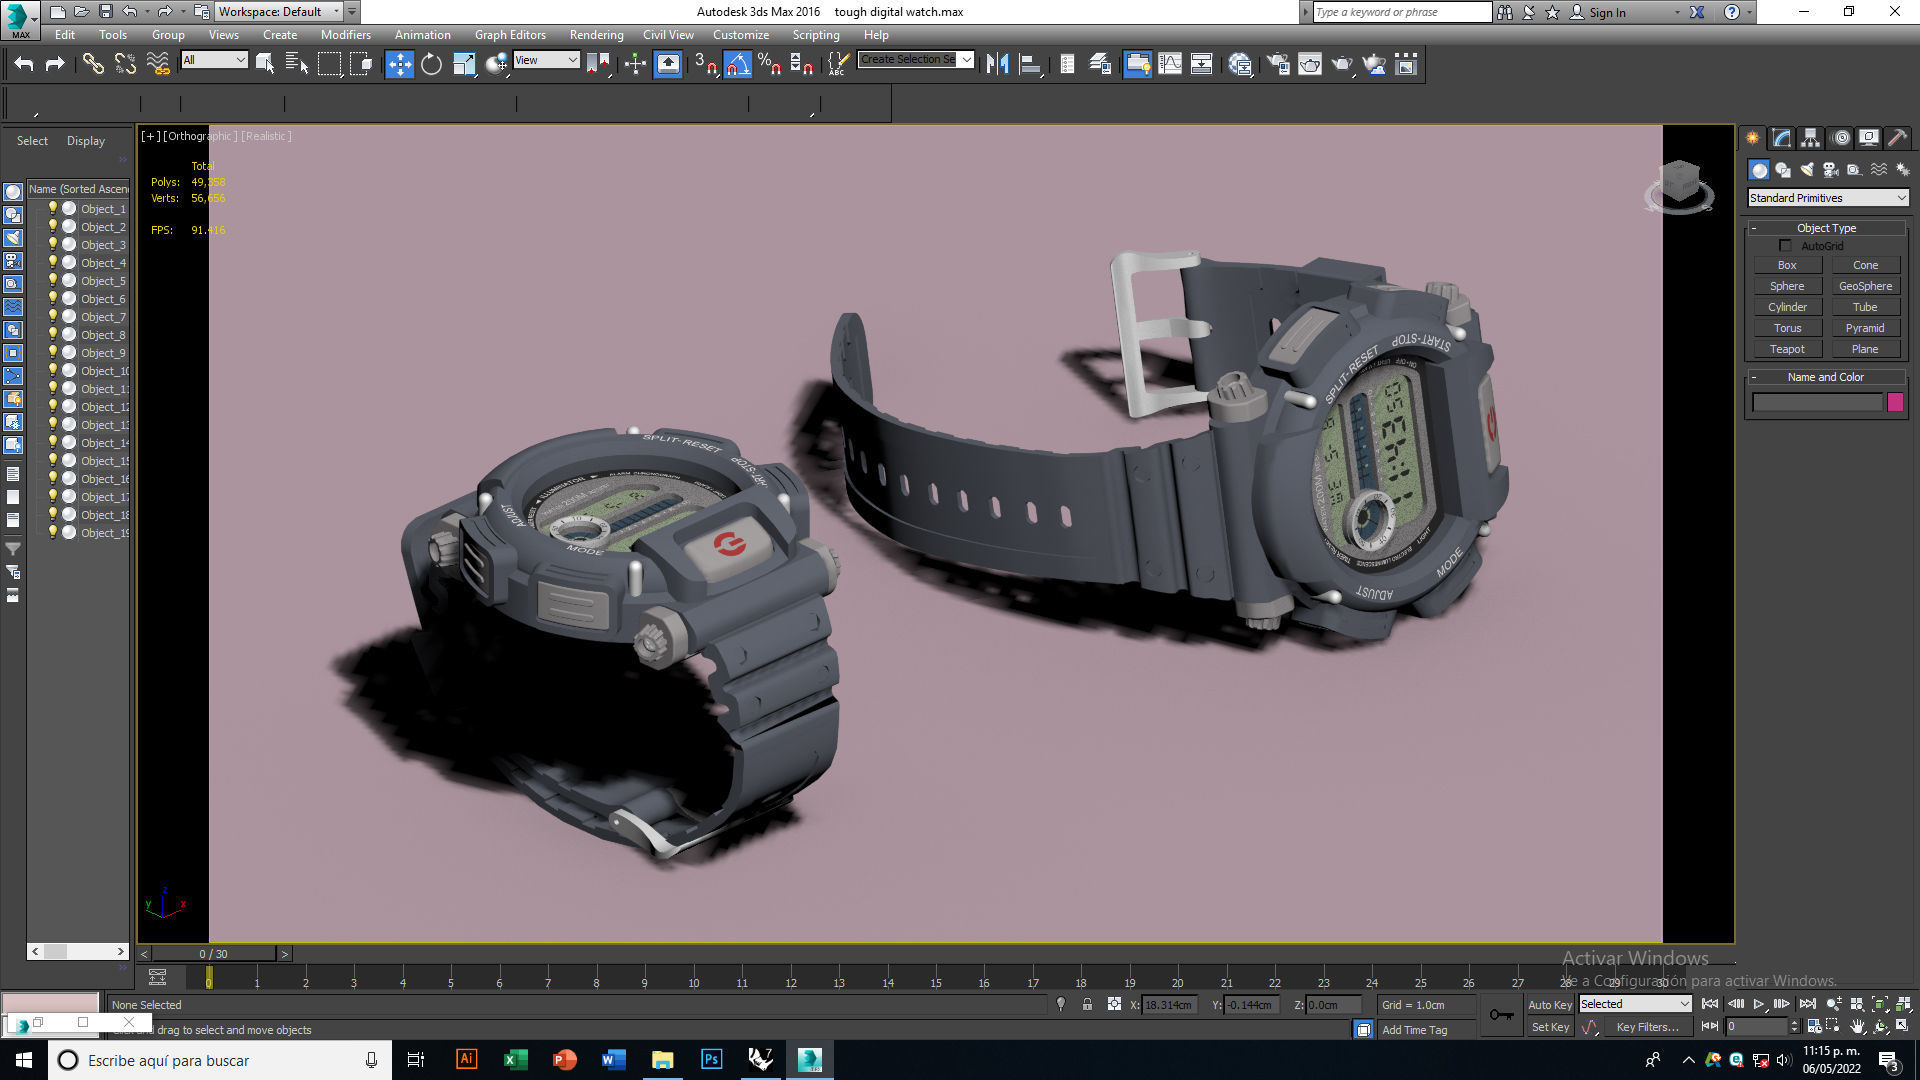Screen dimensions: 1920x1080
Task: Click the Name and Color text field
Action: [1817, 402]
